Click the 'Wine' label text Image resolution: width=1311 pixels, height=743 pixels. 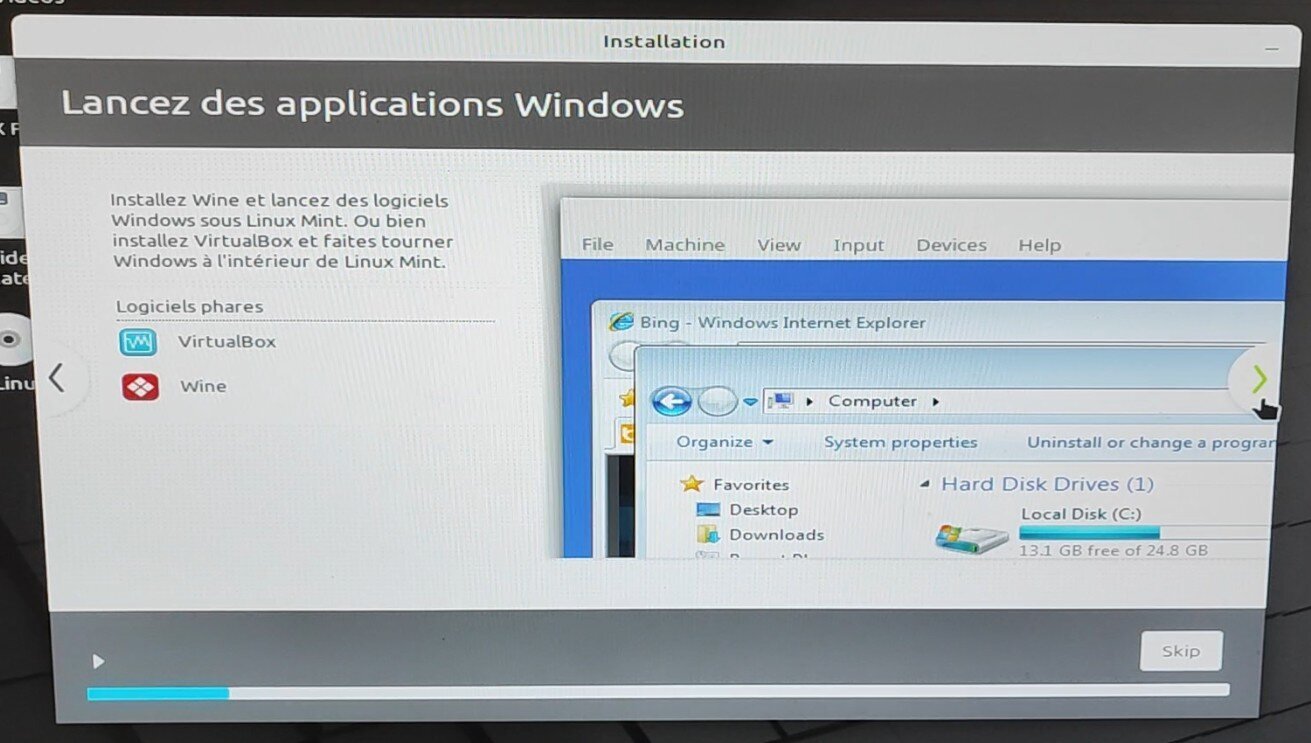click(x=203, y=386)
